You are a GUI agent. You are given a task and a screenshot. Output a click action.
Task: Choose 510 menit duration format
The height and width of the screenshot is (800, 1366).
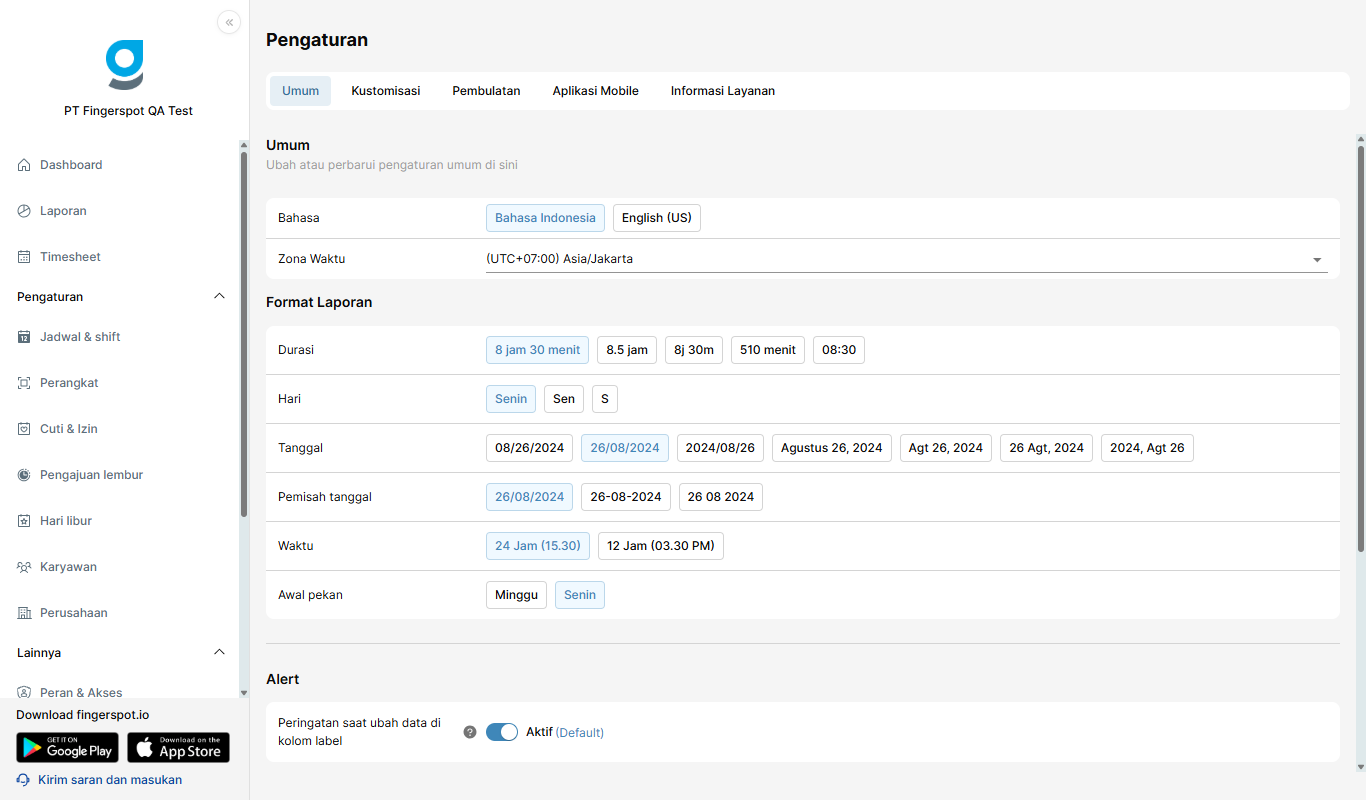coord(768,350)
